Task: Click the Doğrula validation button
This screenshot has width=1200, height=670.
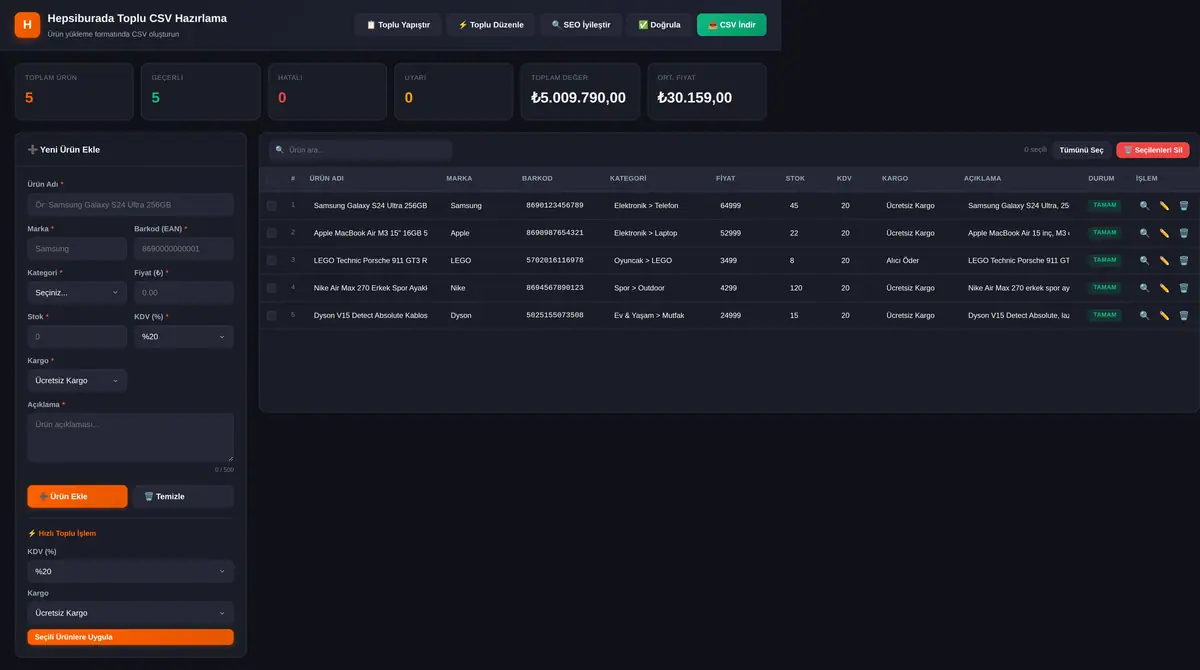Action: (659, 25)
